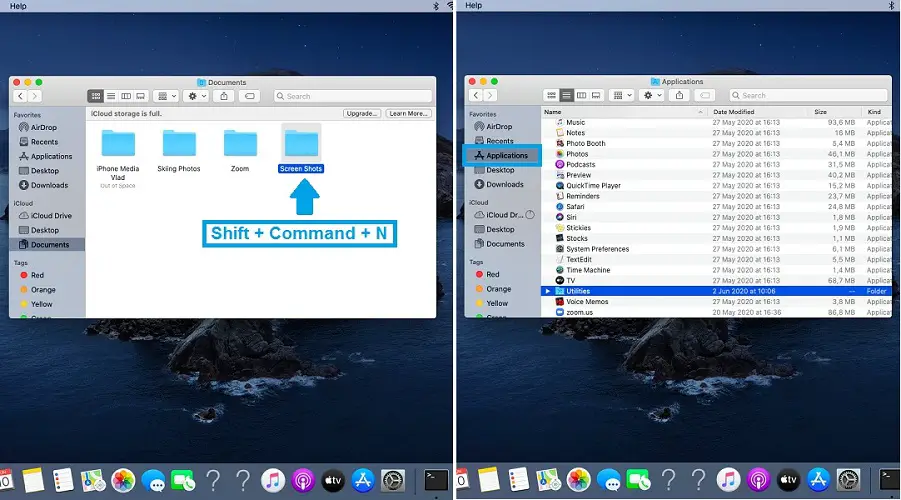
Task: Select the Safari app in Applications list
Action: coord(577,207)
